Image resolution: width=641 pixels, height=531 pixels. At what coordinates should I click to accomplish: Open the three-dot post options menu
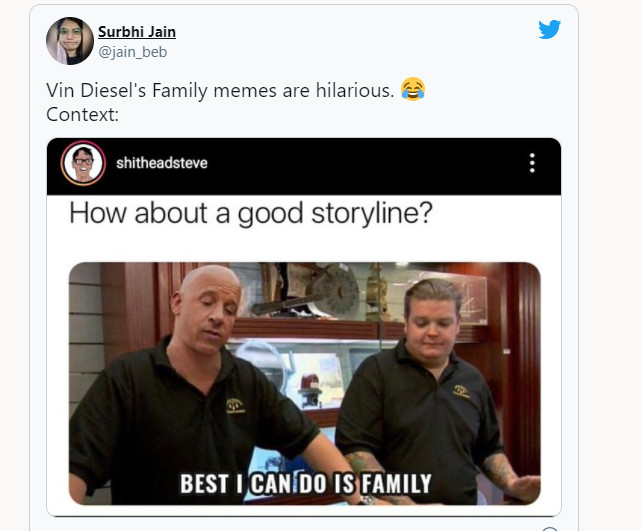pyautogui.click(x=532, y=163)
